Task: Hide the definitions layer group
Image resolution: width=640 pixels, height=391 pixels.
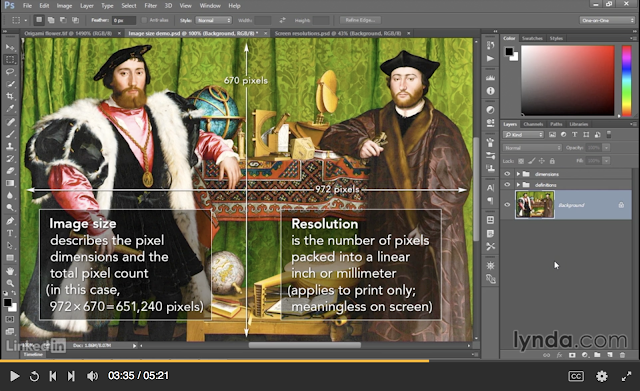Action: pos(507,185)
